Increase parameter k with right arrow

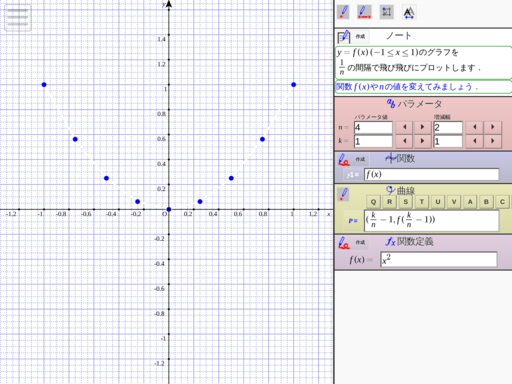point(422,141)
